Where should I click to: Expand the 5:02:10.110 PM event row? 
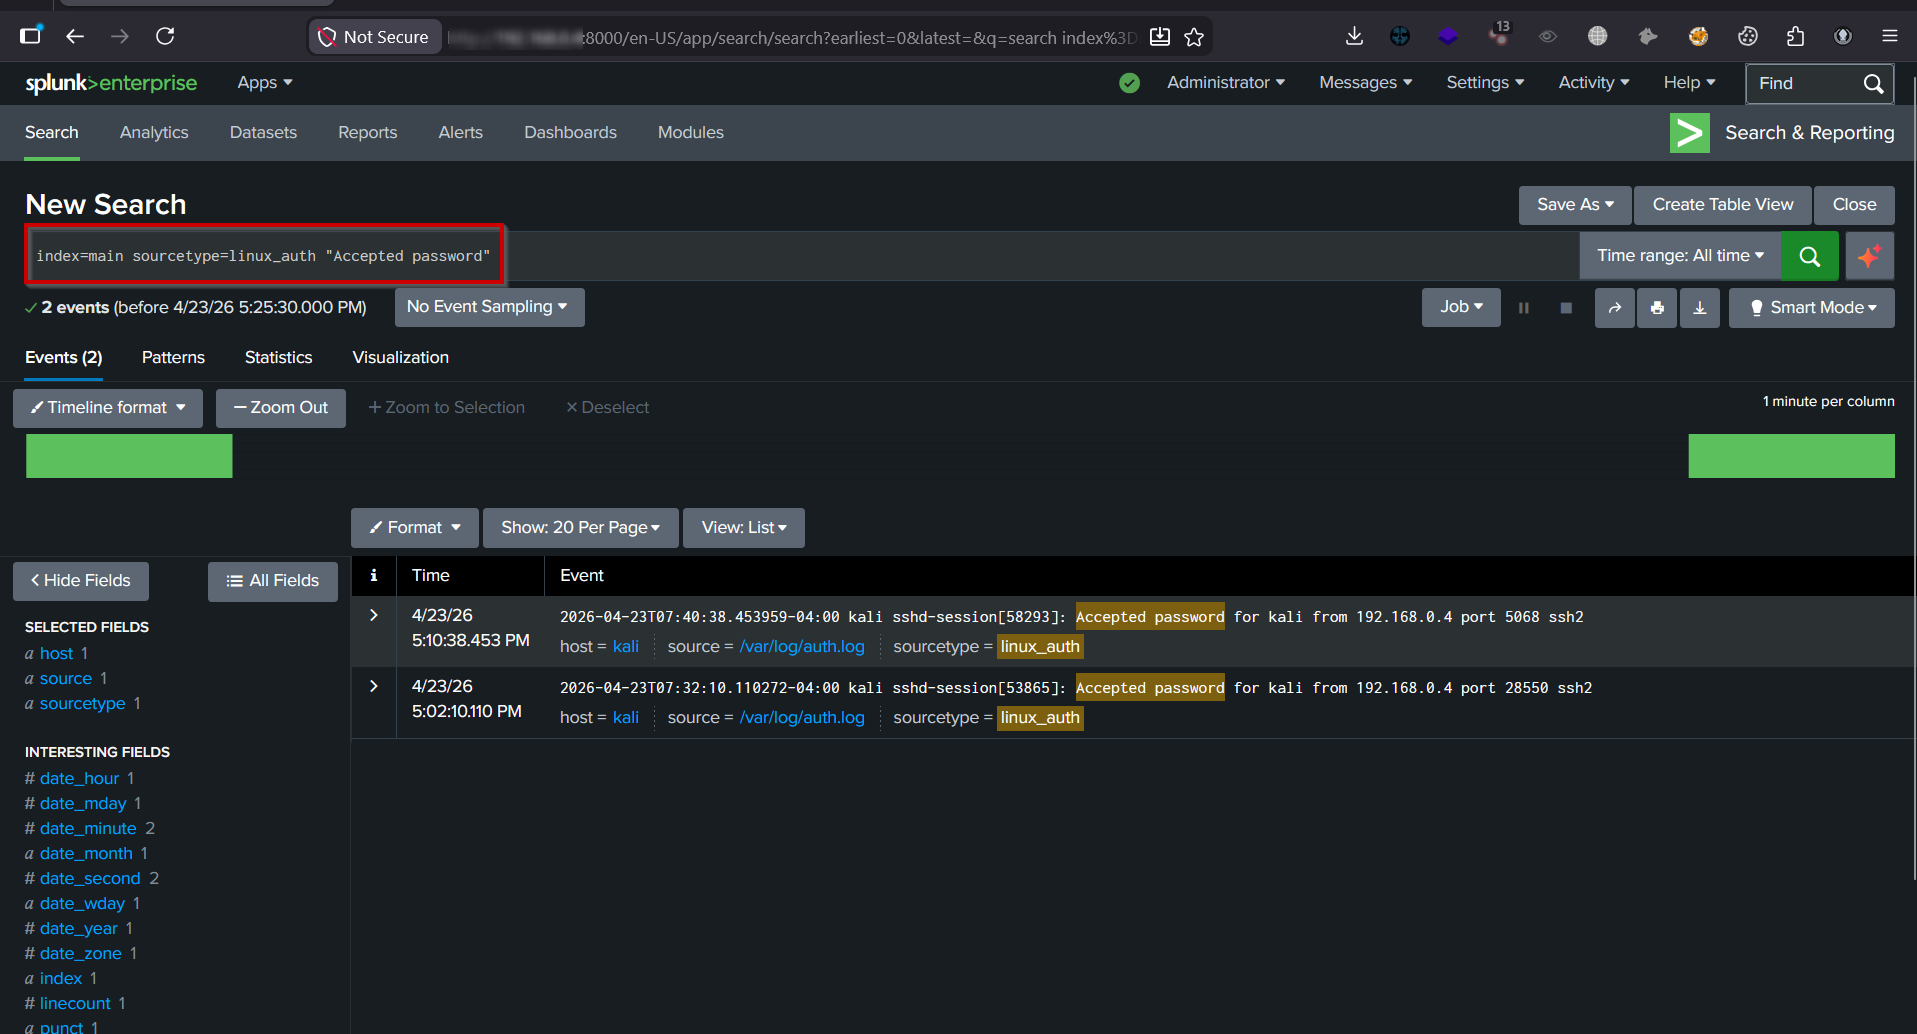click(374, 686)
